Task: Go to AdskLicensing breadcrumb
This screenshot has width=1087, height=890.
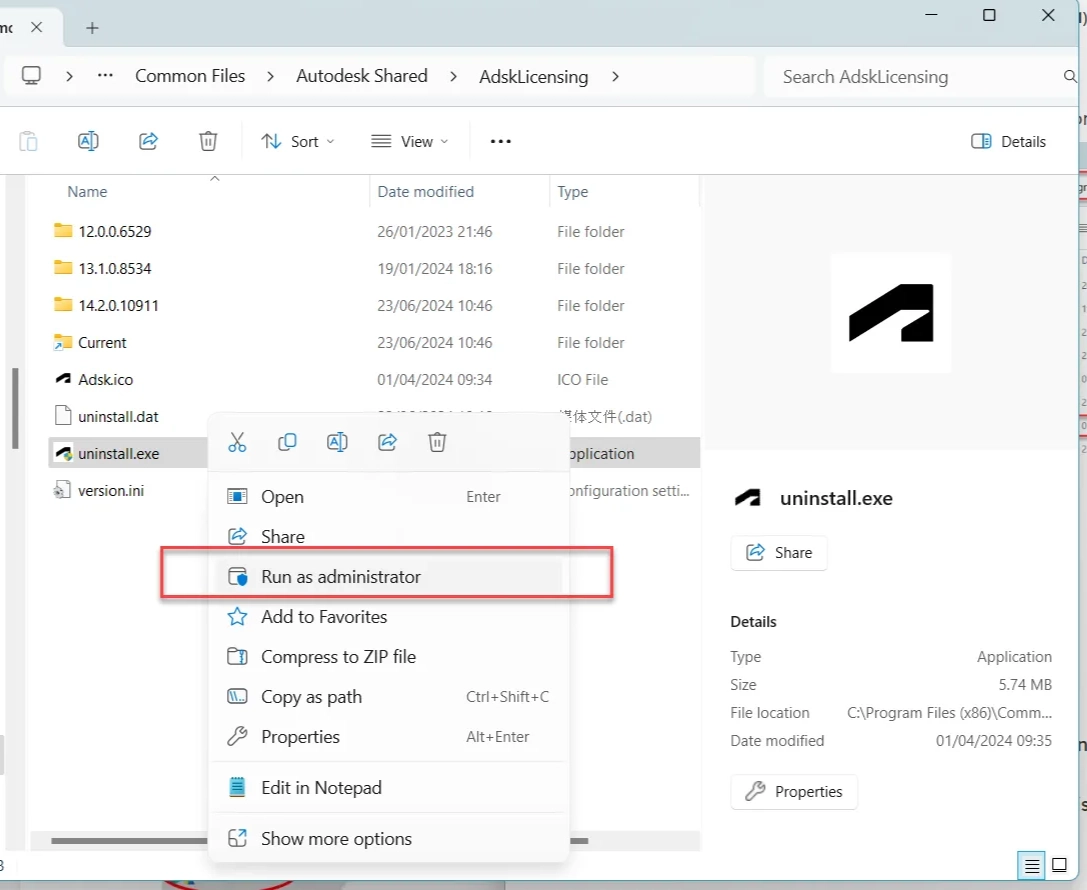Action: [x=534, y=76]
